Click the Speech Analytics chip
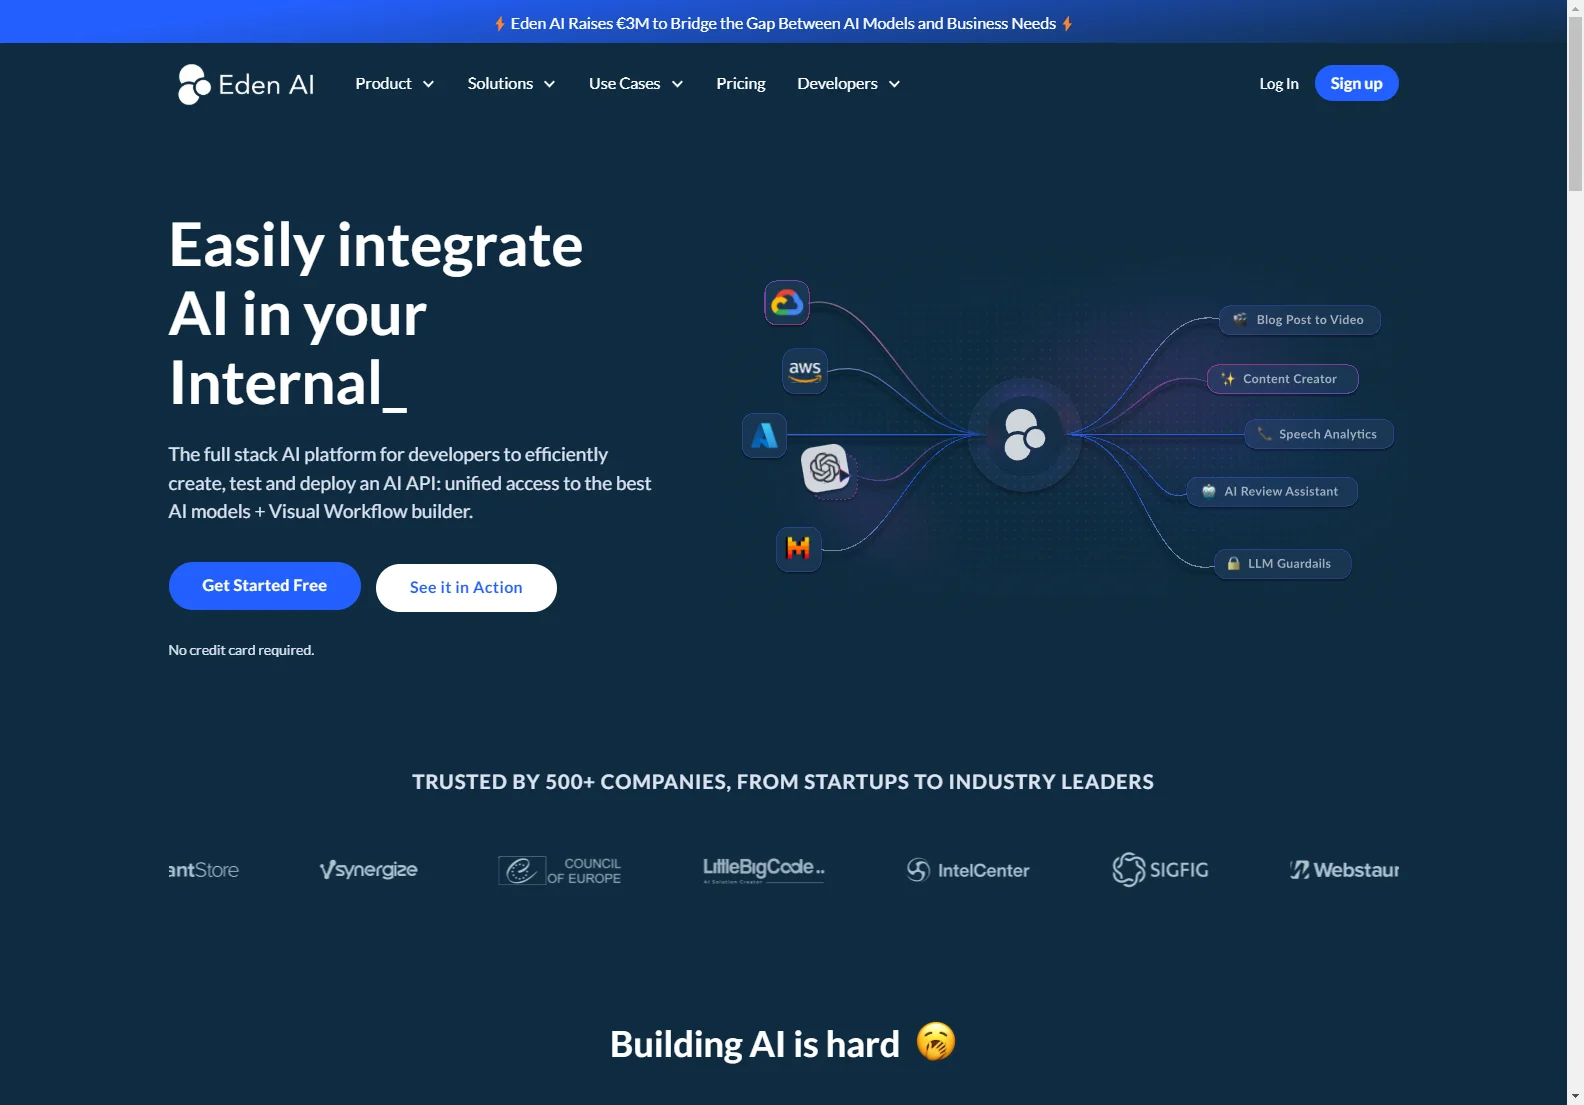This screenshot has height=1105, width=1584. click(1319, 434)
